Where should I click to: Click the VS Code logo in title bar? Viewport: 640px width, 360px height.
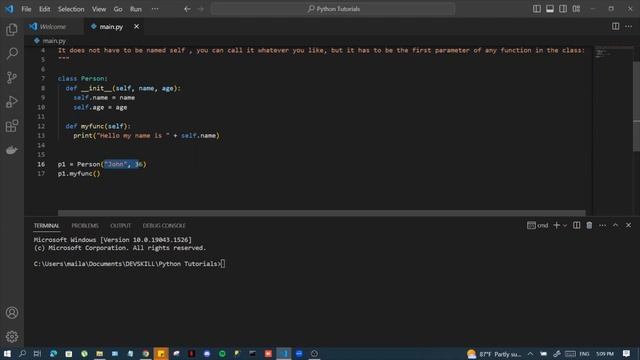pos(9,9)
